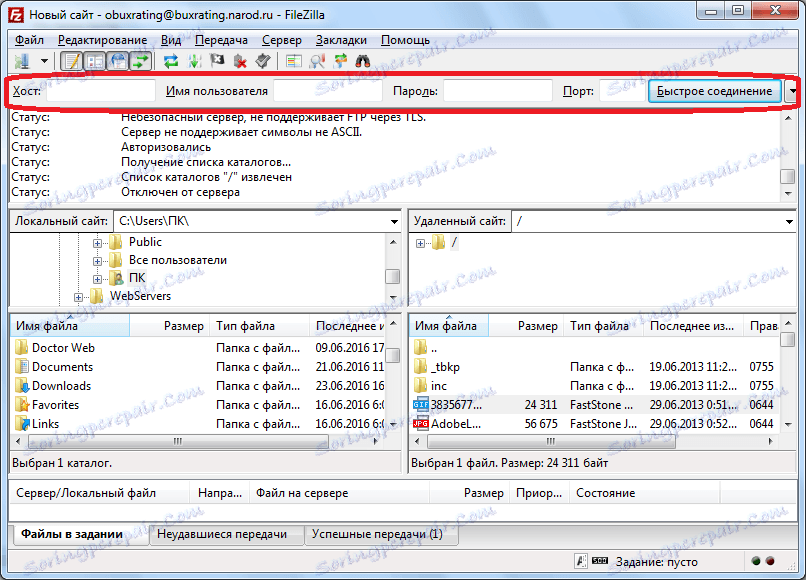Toggle directory comparison icon

(317, 61)
